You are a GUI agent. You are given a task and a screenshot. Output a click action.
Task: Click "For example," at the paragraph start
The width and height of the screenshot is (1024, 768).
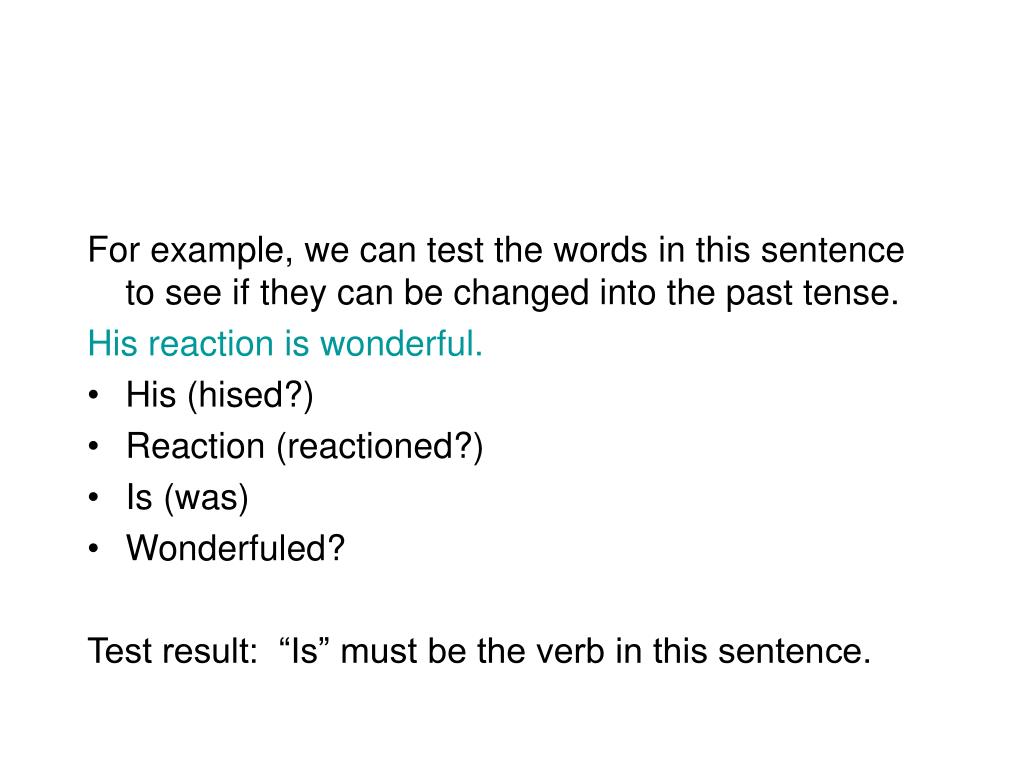(191, 251)
